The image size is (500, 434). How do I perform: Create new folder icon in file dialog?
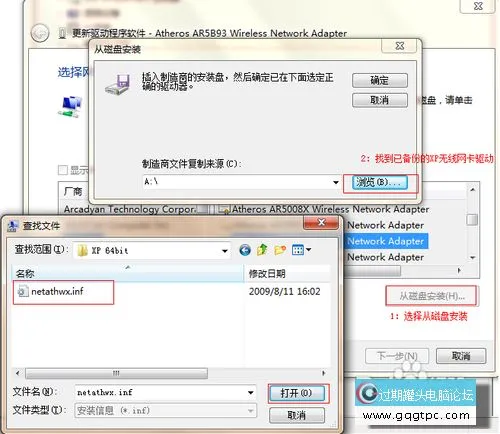point(280,250)
